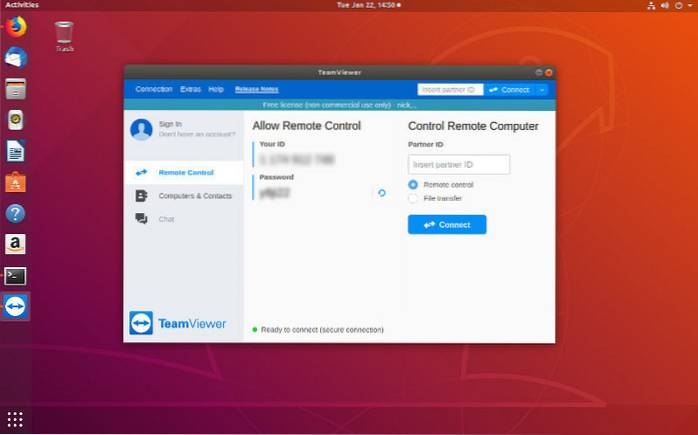
Task: Open Ubuntu Software from the dock
Action: (x=15, y=182)
